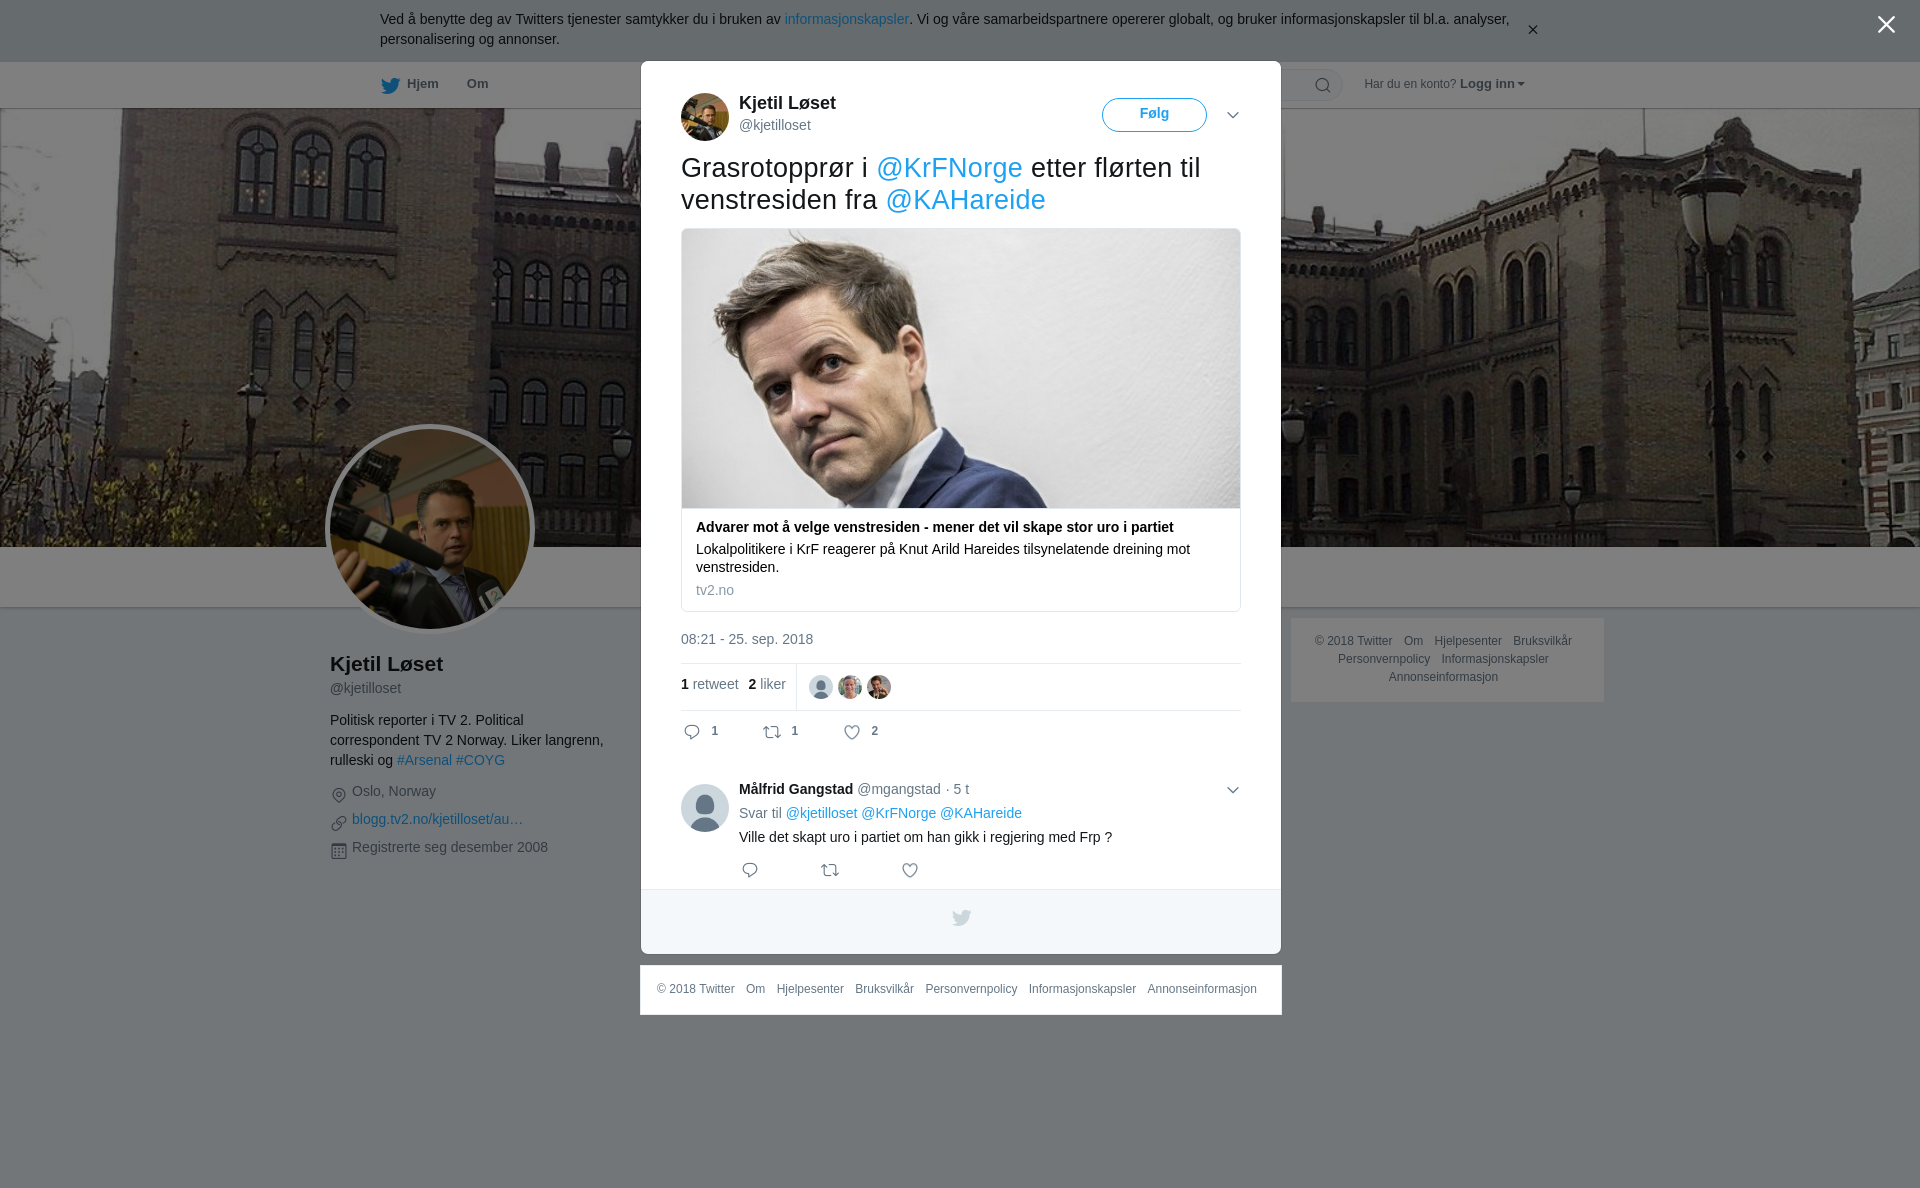The height and width of the screenshot is (1188, 1920).
Task: Open Kjetil Løset's tweet author avatar
Action: point(705,117)
